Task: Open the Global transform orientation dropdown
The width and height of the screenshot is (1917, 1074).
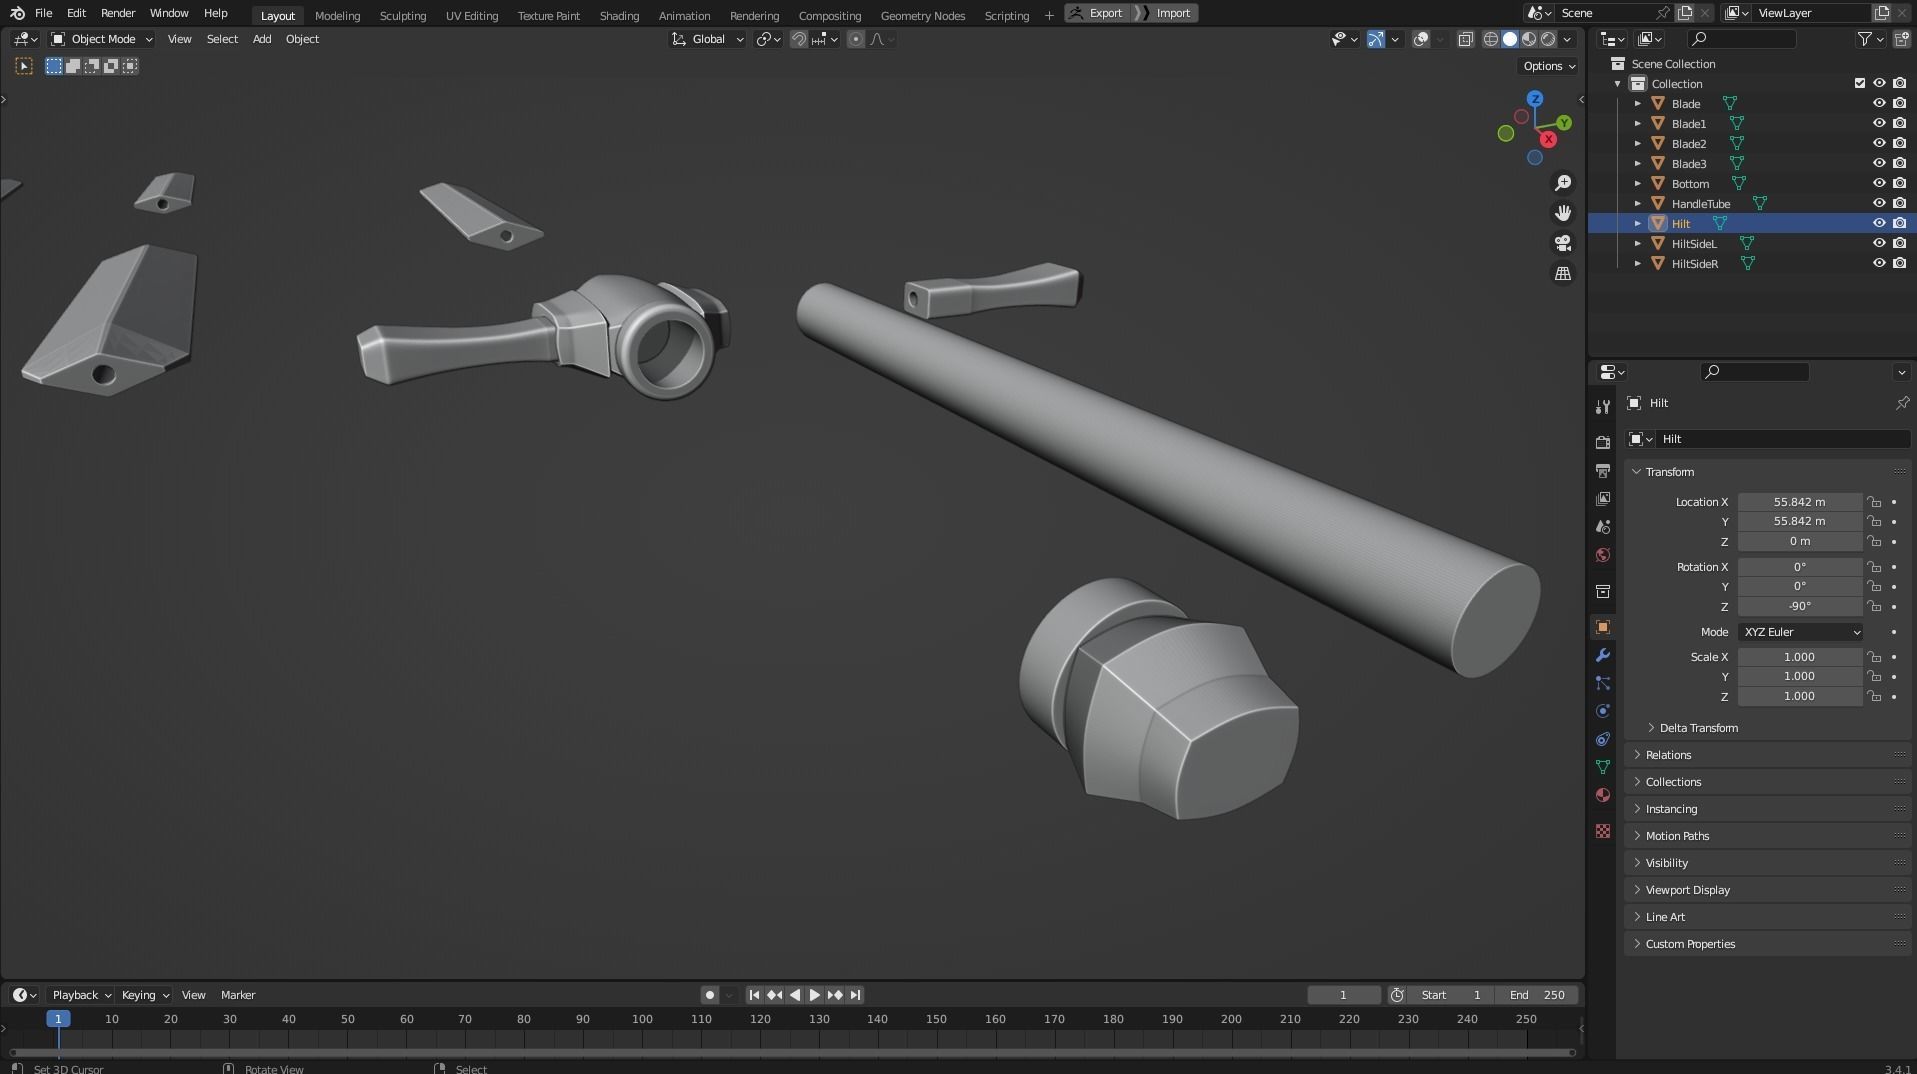Action: point(708,39)
